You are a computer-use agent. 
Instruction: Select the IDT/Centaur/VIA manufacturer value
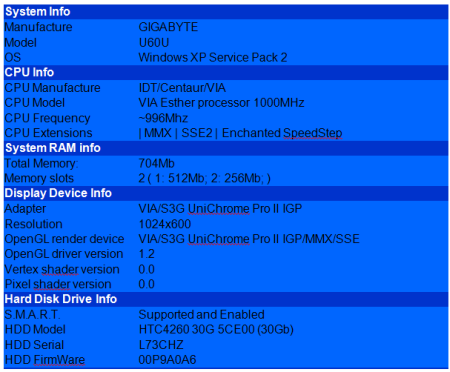182,88
